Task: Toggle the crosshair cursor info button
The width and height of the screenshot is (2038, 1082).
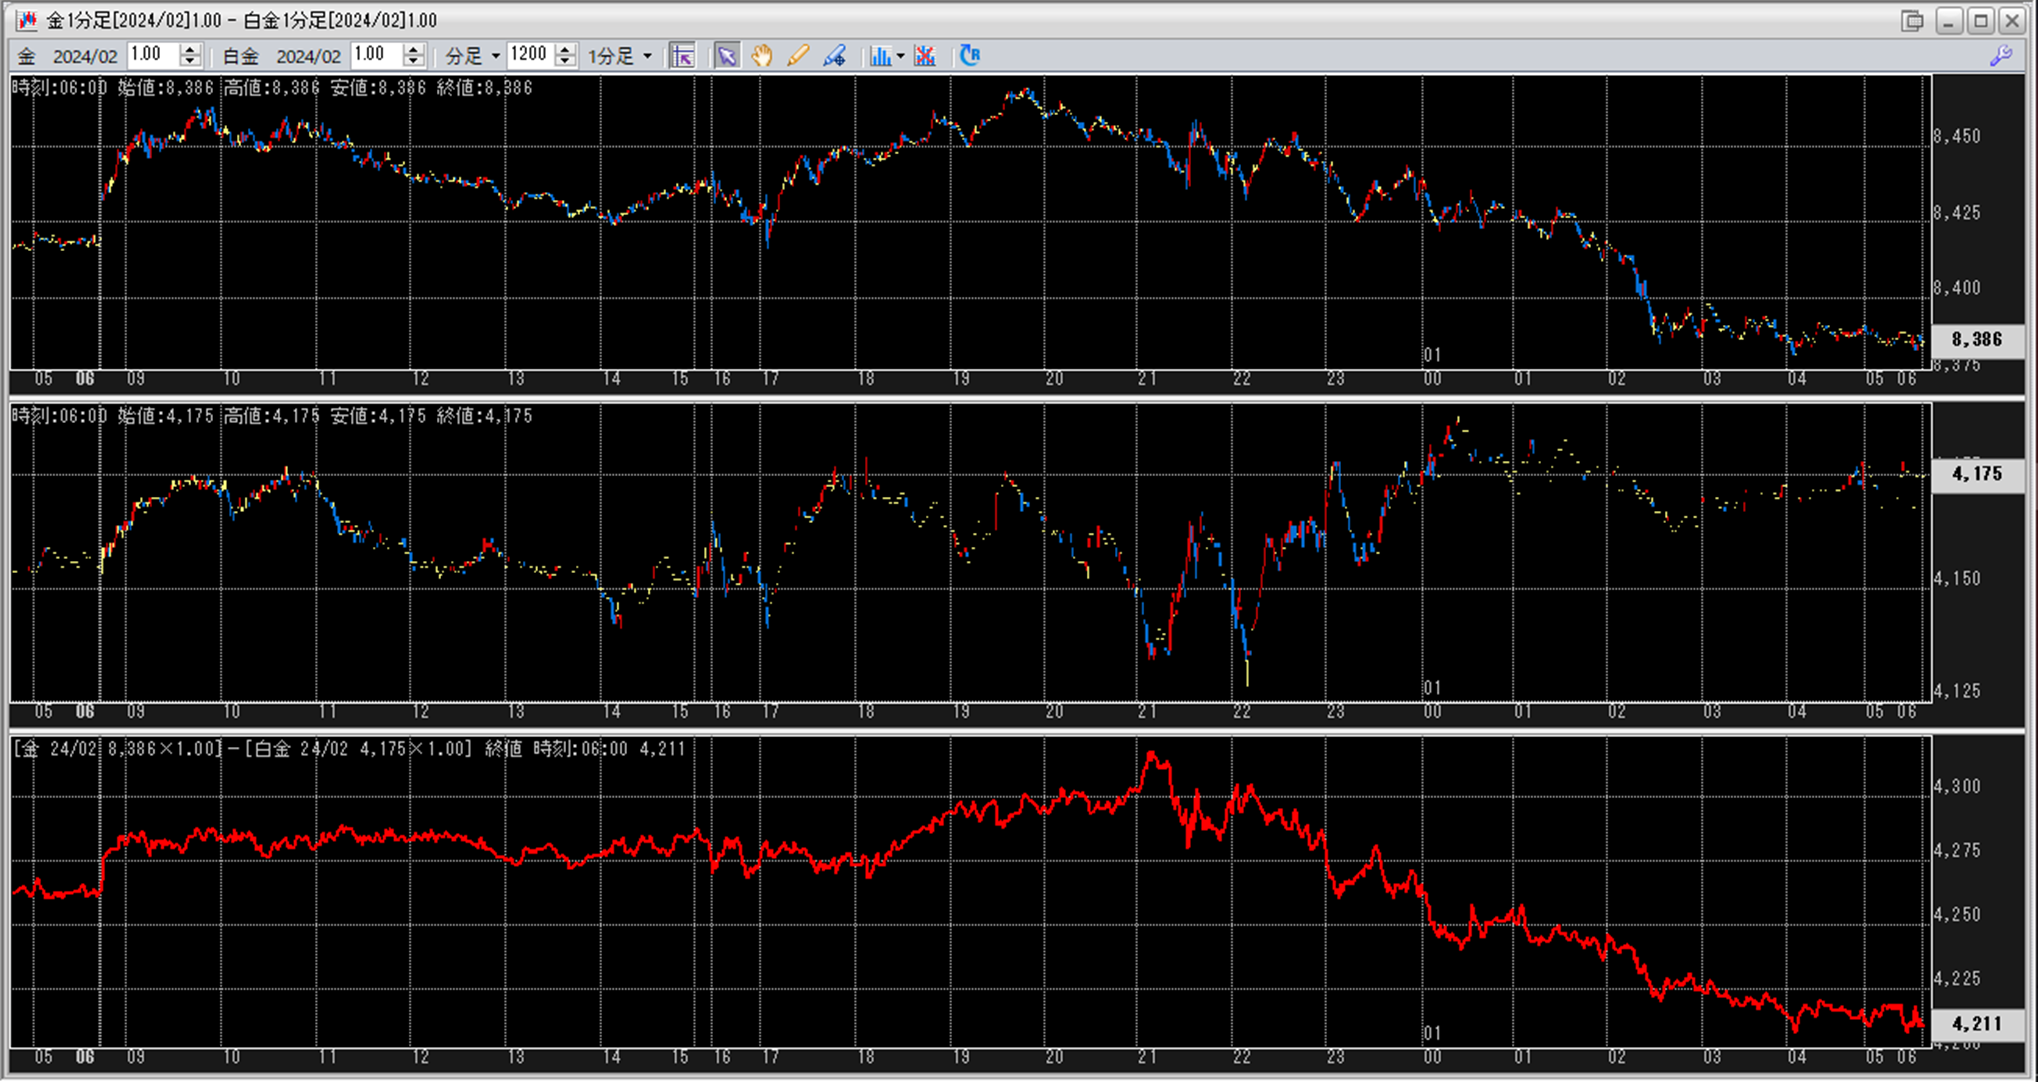Action: point(683,56)
